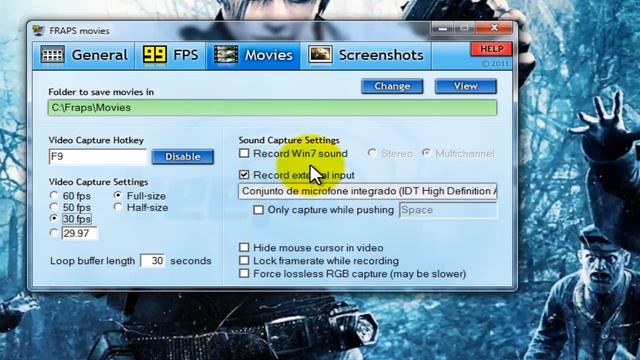The height and width of the screenshot is (360, 640).
Task: Enable Only capture while pushing checkbox
Action: (258, 210)
